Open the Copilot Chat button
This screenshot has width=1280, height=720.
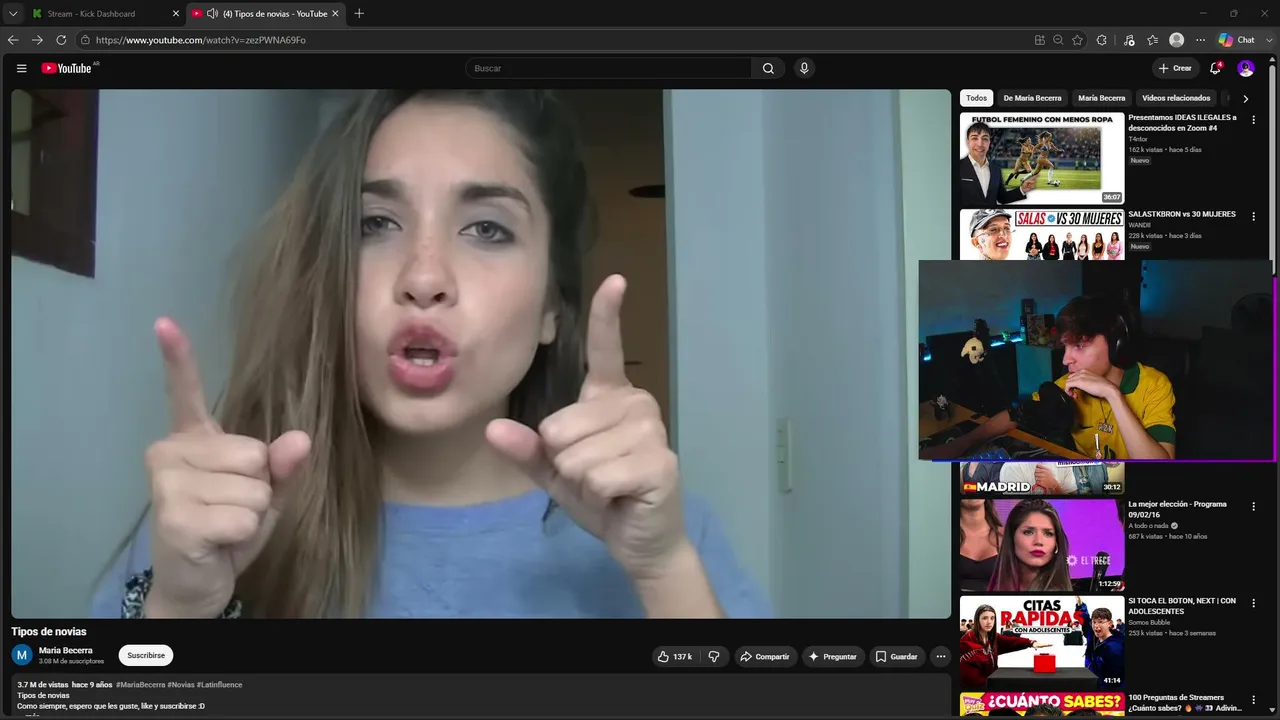pyautogui.click(x=1236, y=40)
